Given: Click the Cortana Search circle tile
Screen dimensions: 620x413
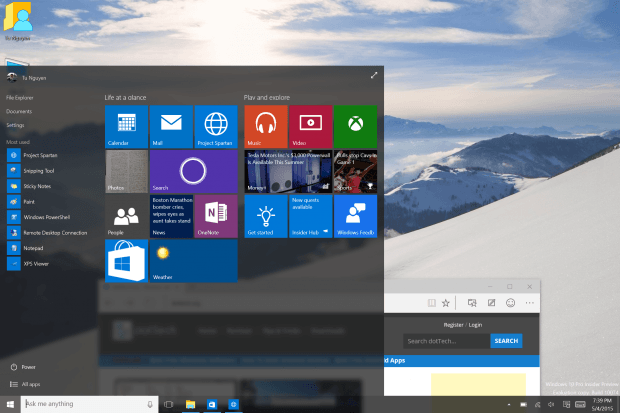Looking at the screenshot, I should pyautogui.click(x=193, y=172).
